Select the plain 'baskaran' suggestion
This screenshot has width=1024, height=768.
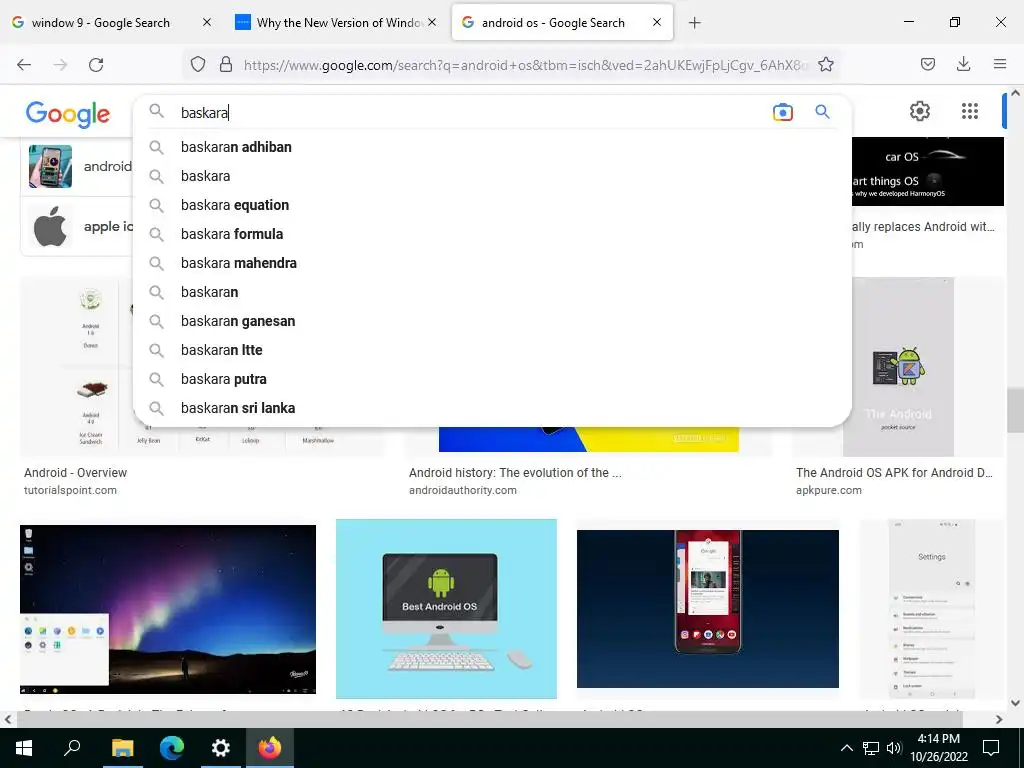pyautogui.click(x=492, y=292)
